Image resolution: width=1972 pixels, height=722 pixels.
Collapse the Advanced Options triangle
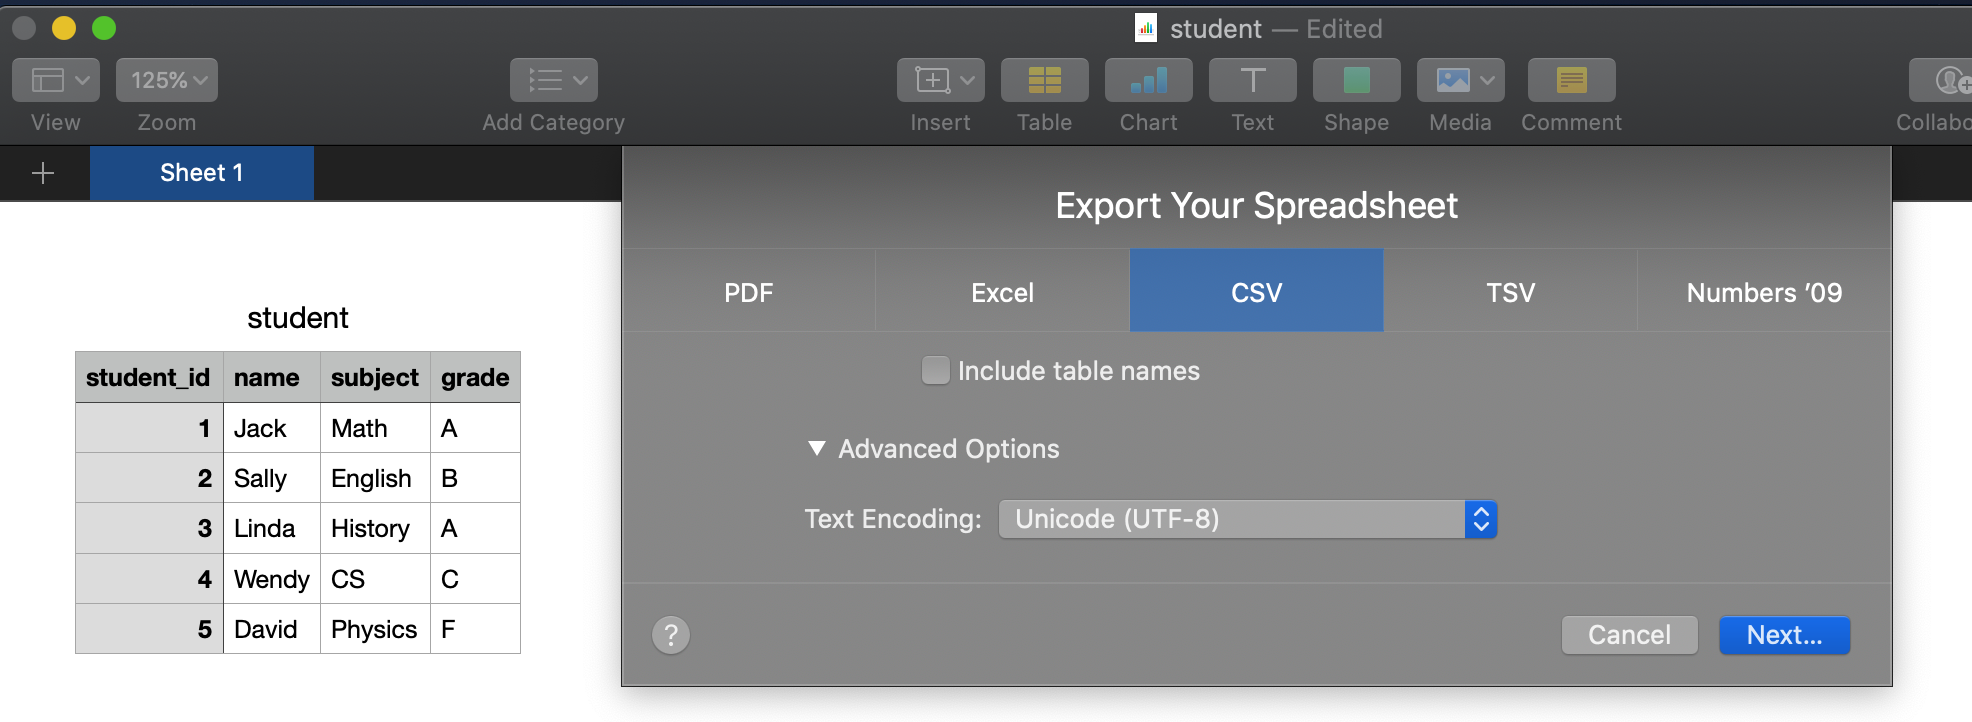[x=817, y=449]
